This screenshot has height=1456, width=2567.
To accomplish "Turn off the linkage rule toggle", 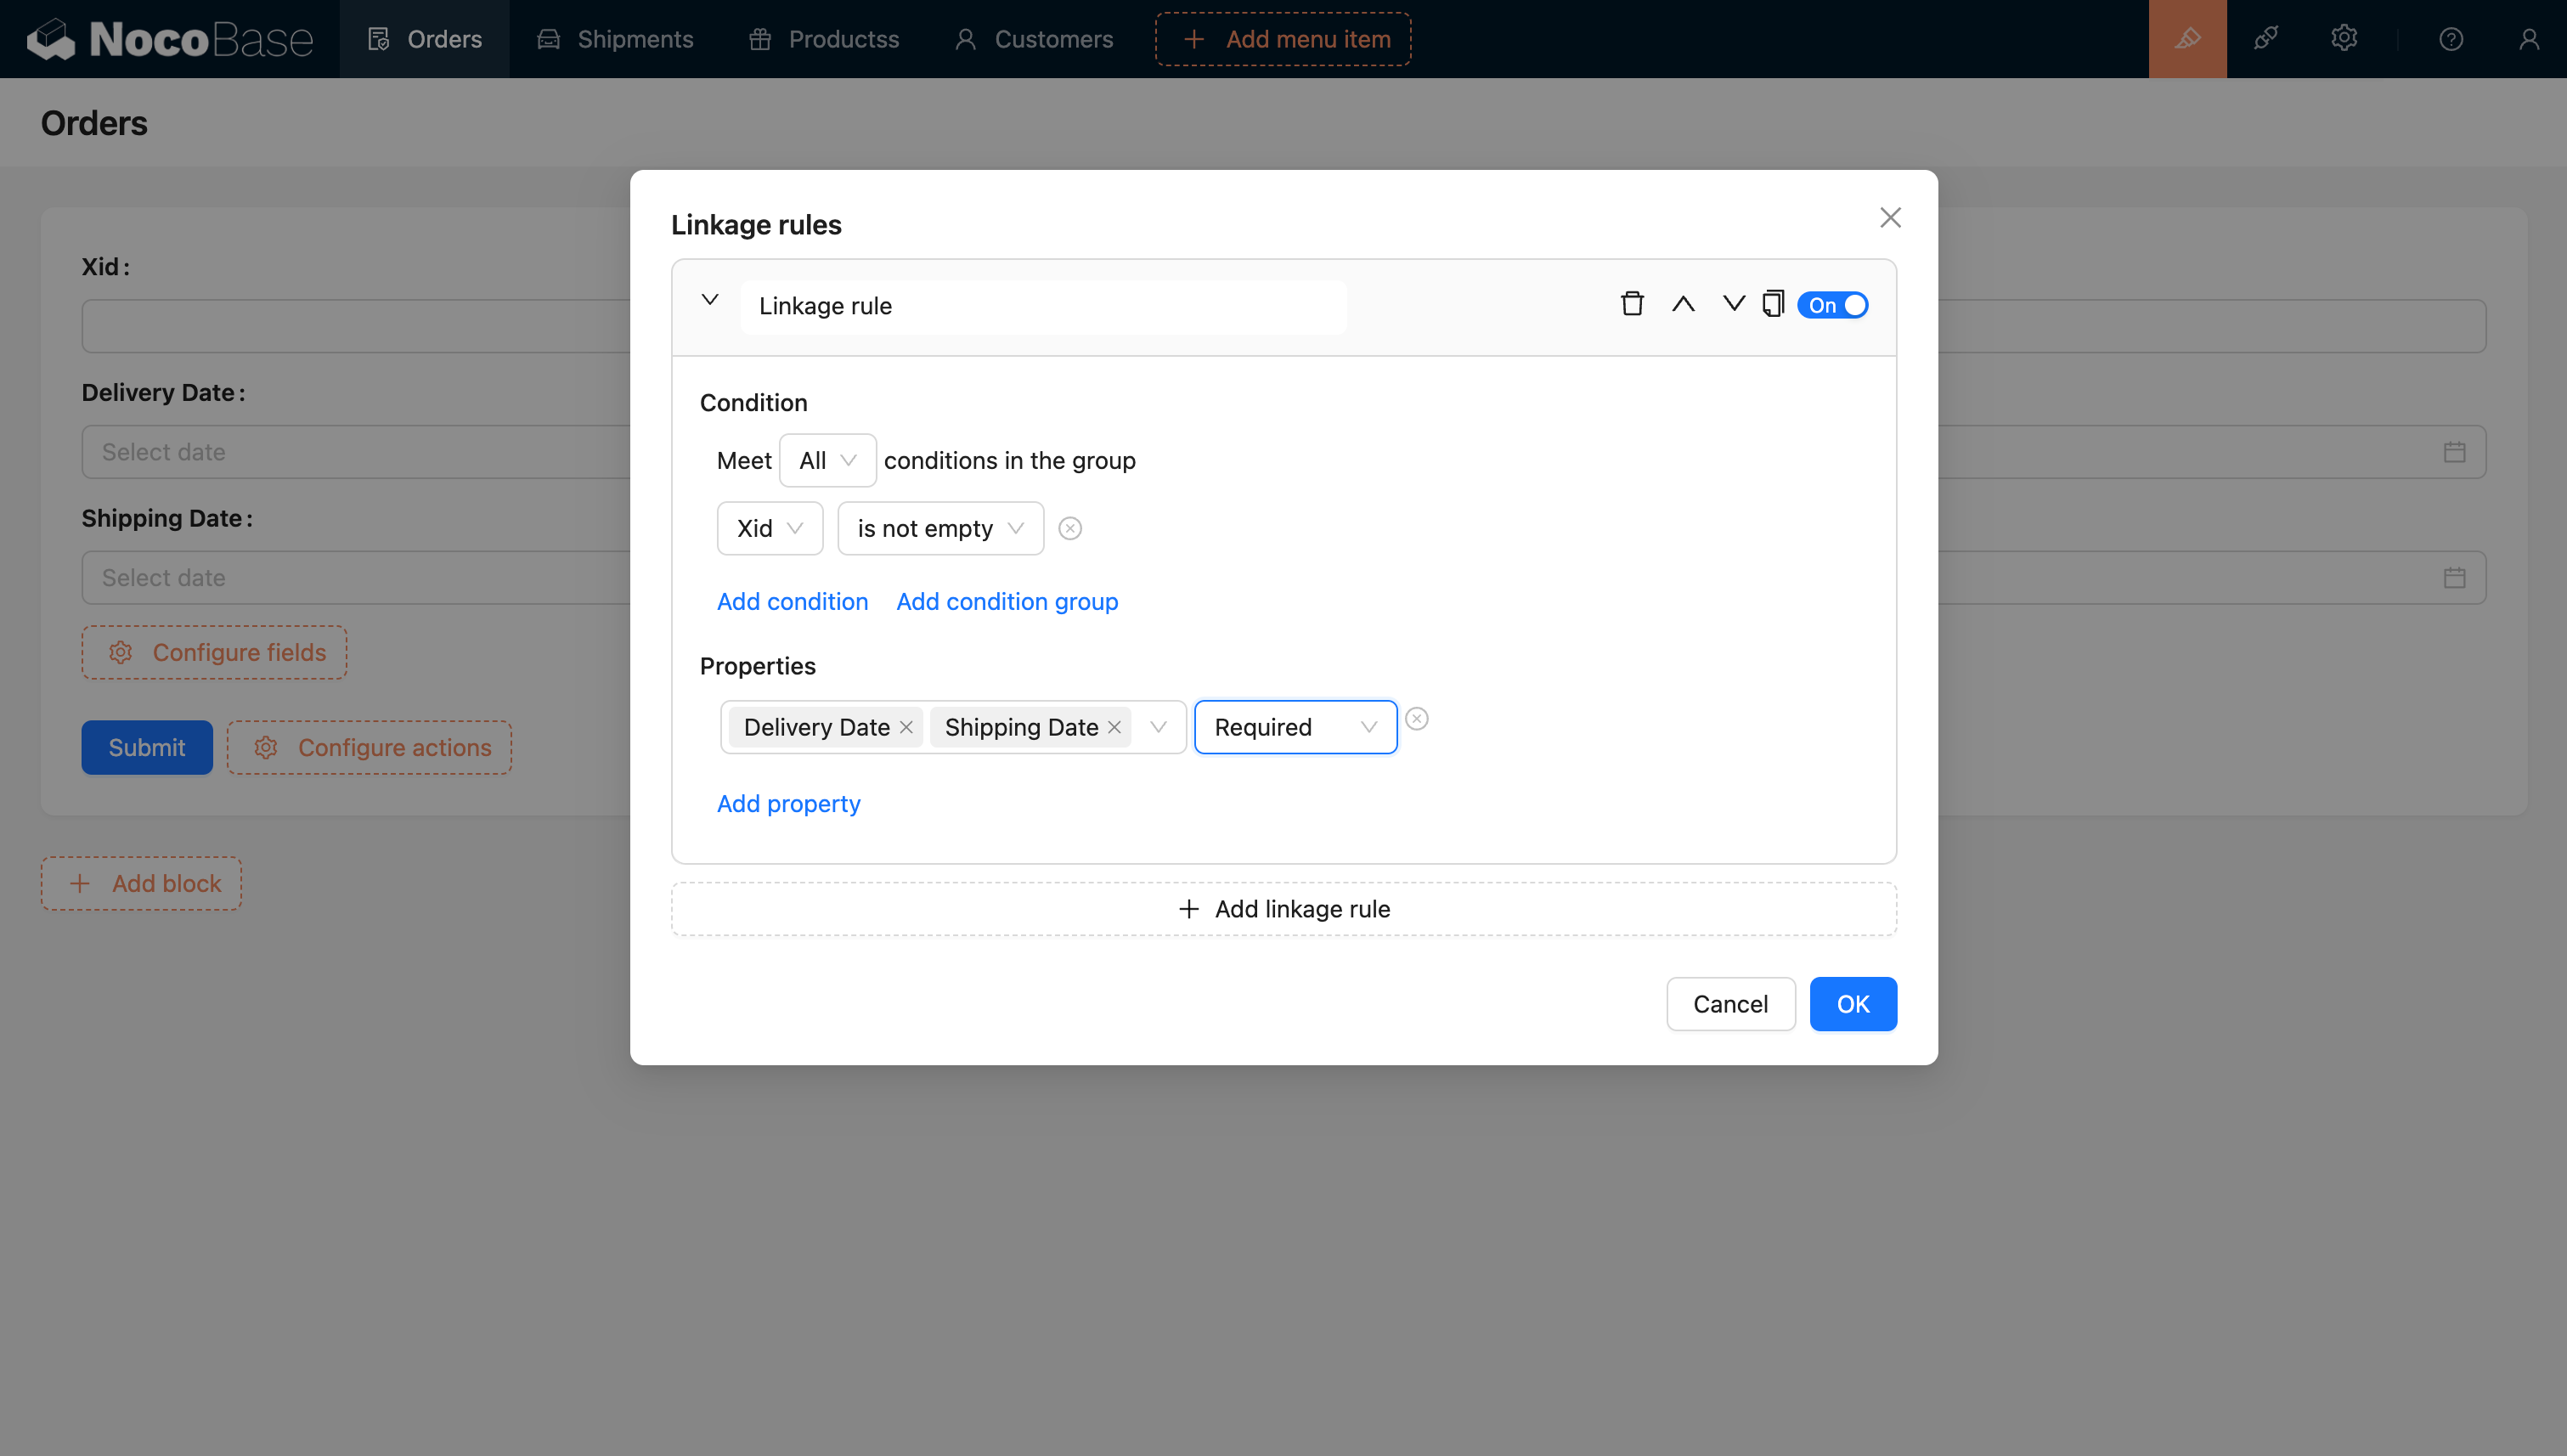I will 1833,305.
